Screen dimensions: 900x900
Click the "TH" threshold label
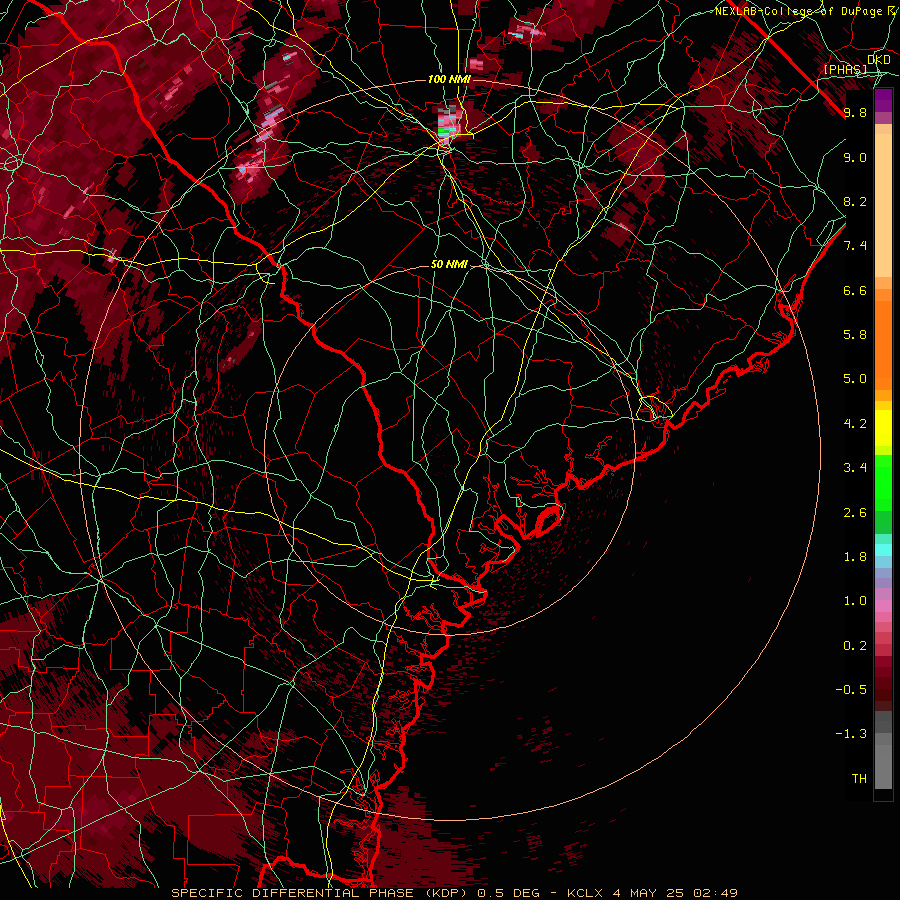pyautogui.click(x=859, y=779)
